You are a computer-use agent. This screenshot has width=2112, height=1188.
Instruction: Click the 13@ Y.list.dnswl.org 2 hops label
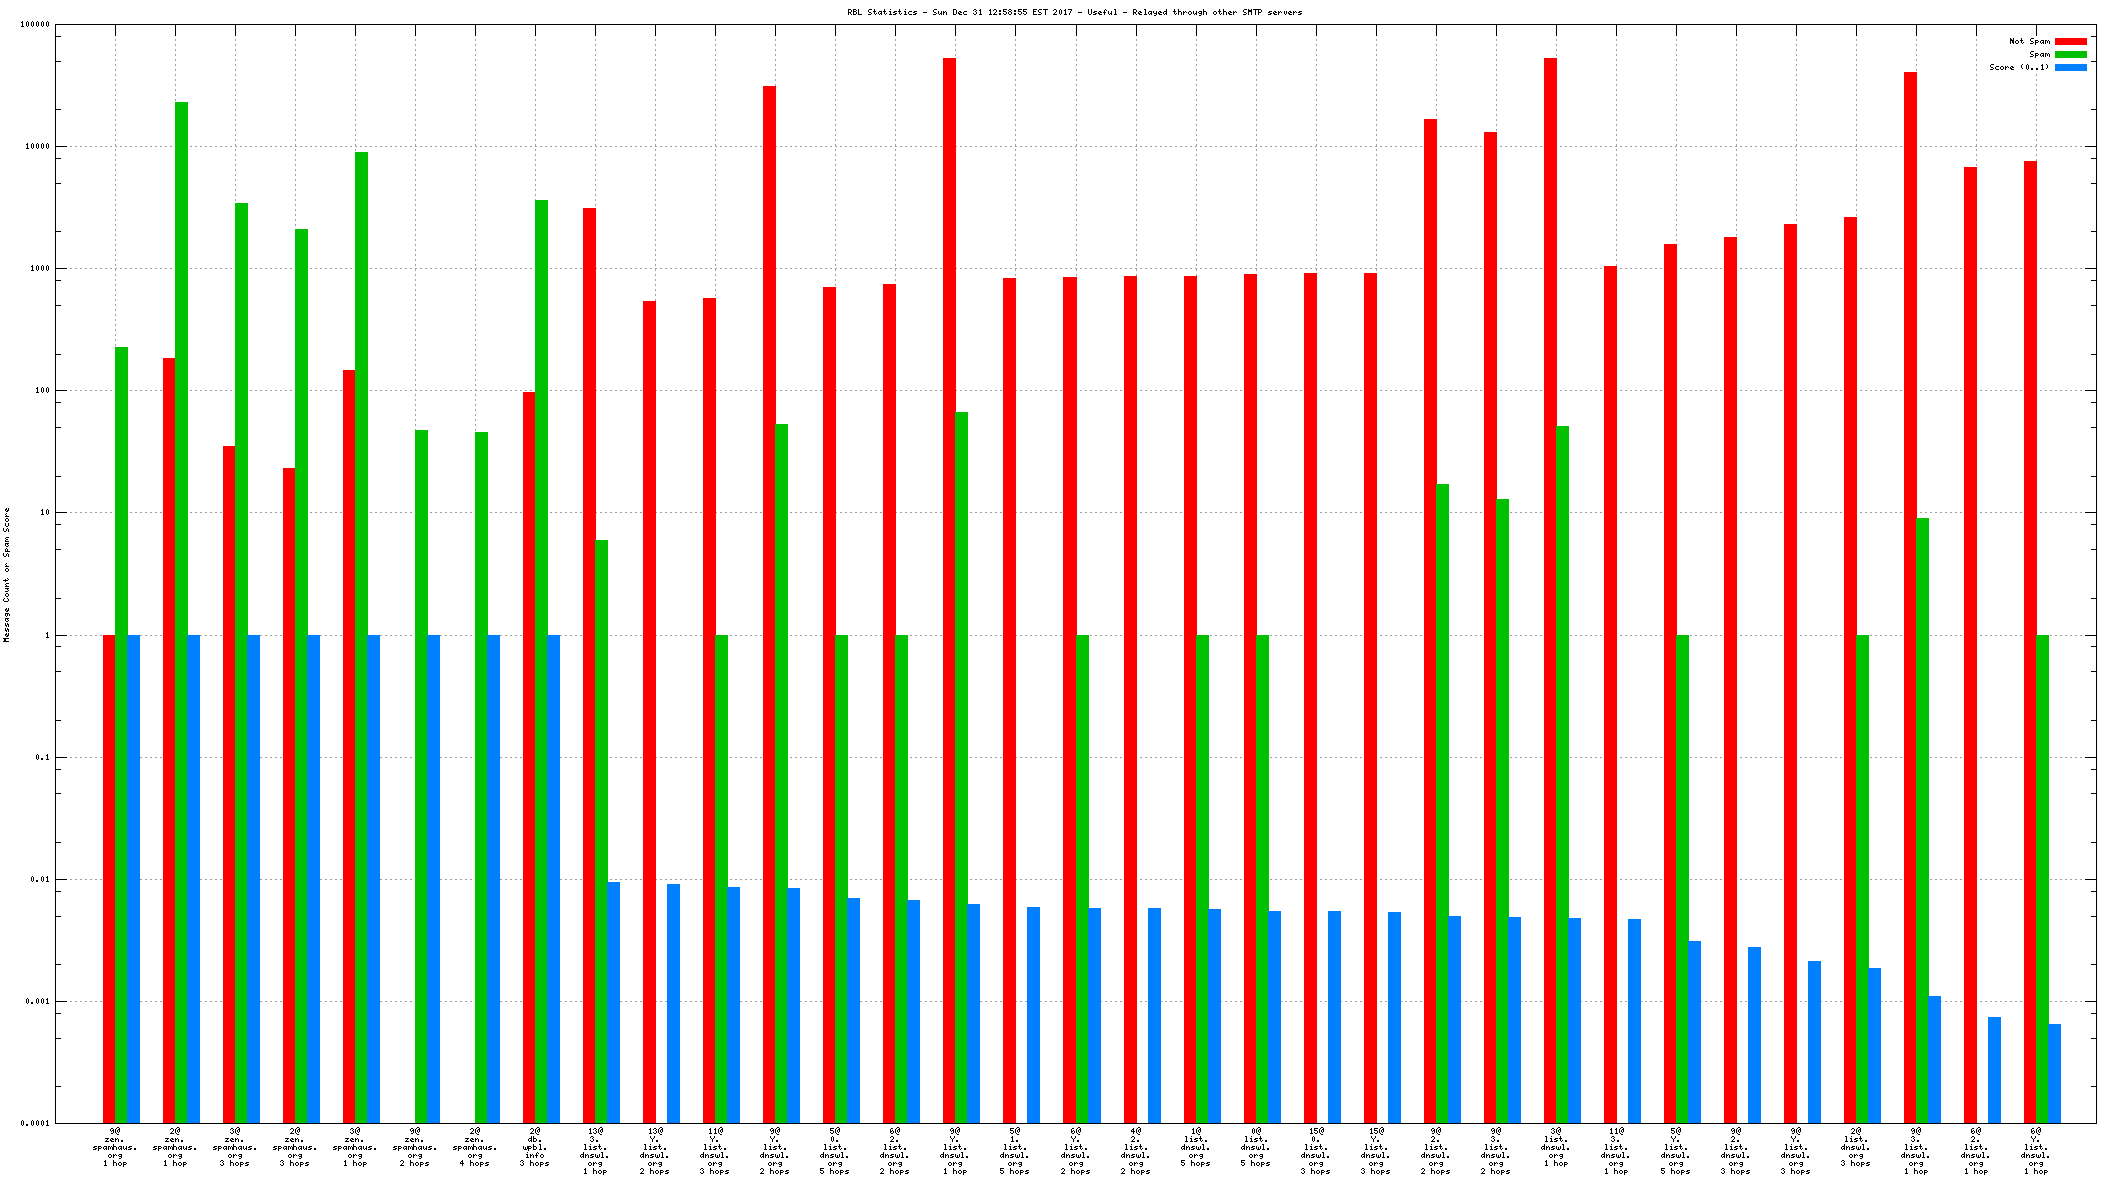(x=655, y=1150)
